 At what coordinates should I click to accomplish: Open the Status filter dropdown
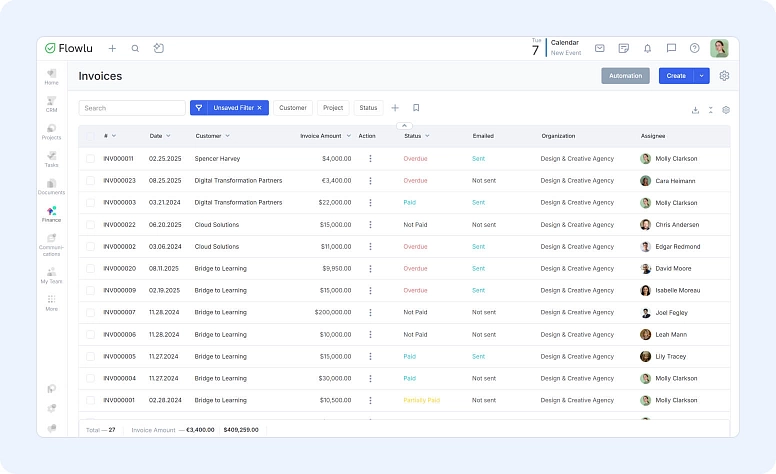368,108
